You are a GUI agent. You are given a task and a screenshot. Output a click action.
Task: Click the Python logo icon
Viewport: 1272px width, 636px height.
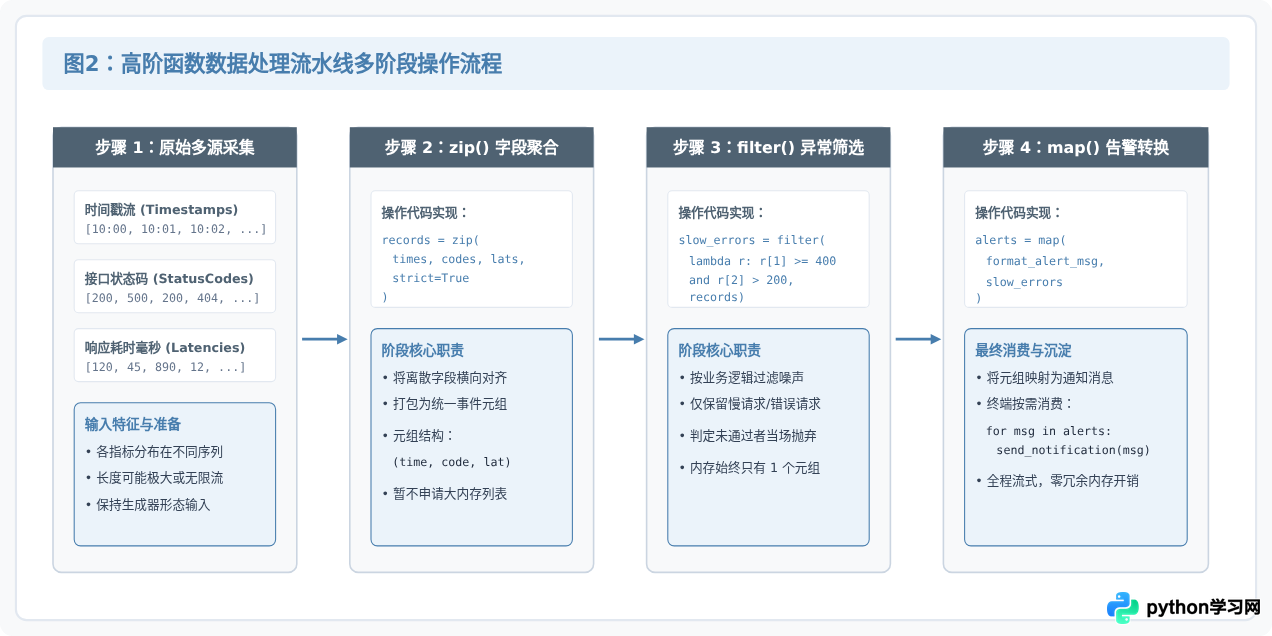tap(1123, 607)
